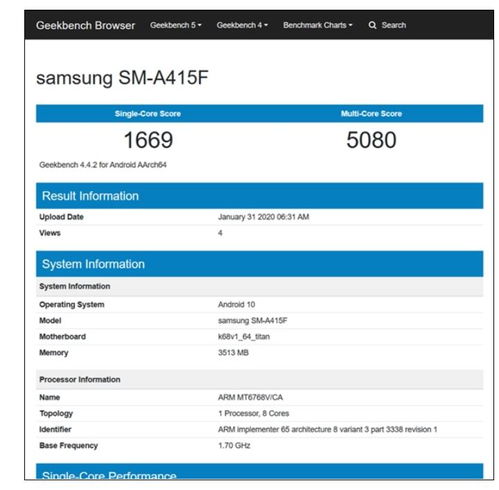The width and height of the screenshot is (499, 490).
Task: Select the processor name ARM MT6768V/CA
Action: click(250, 397)
